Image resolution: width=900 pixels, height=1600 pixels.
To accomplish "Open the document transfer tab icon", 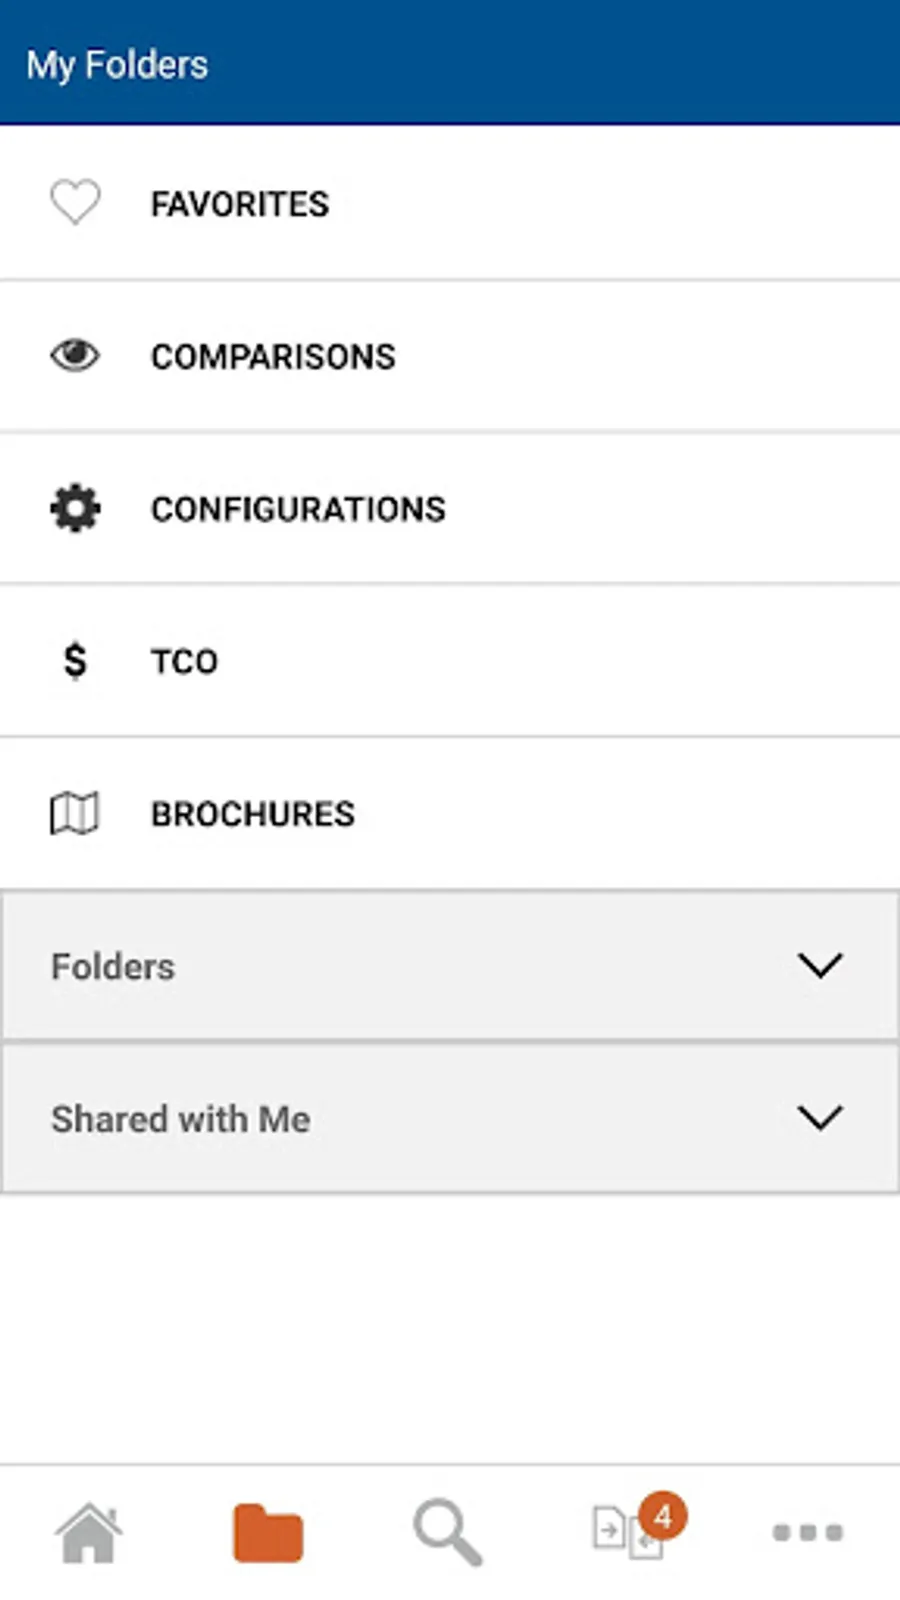I will click(620, 1536).
